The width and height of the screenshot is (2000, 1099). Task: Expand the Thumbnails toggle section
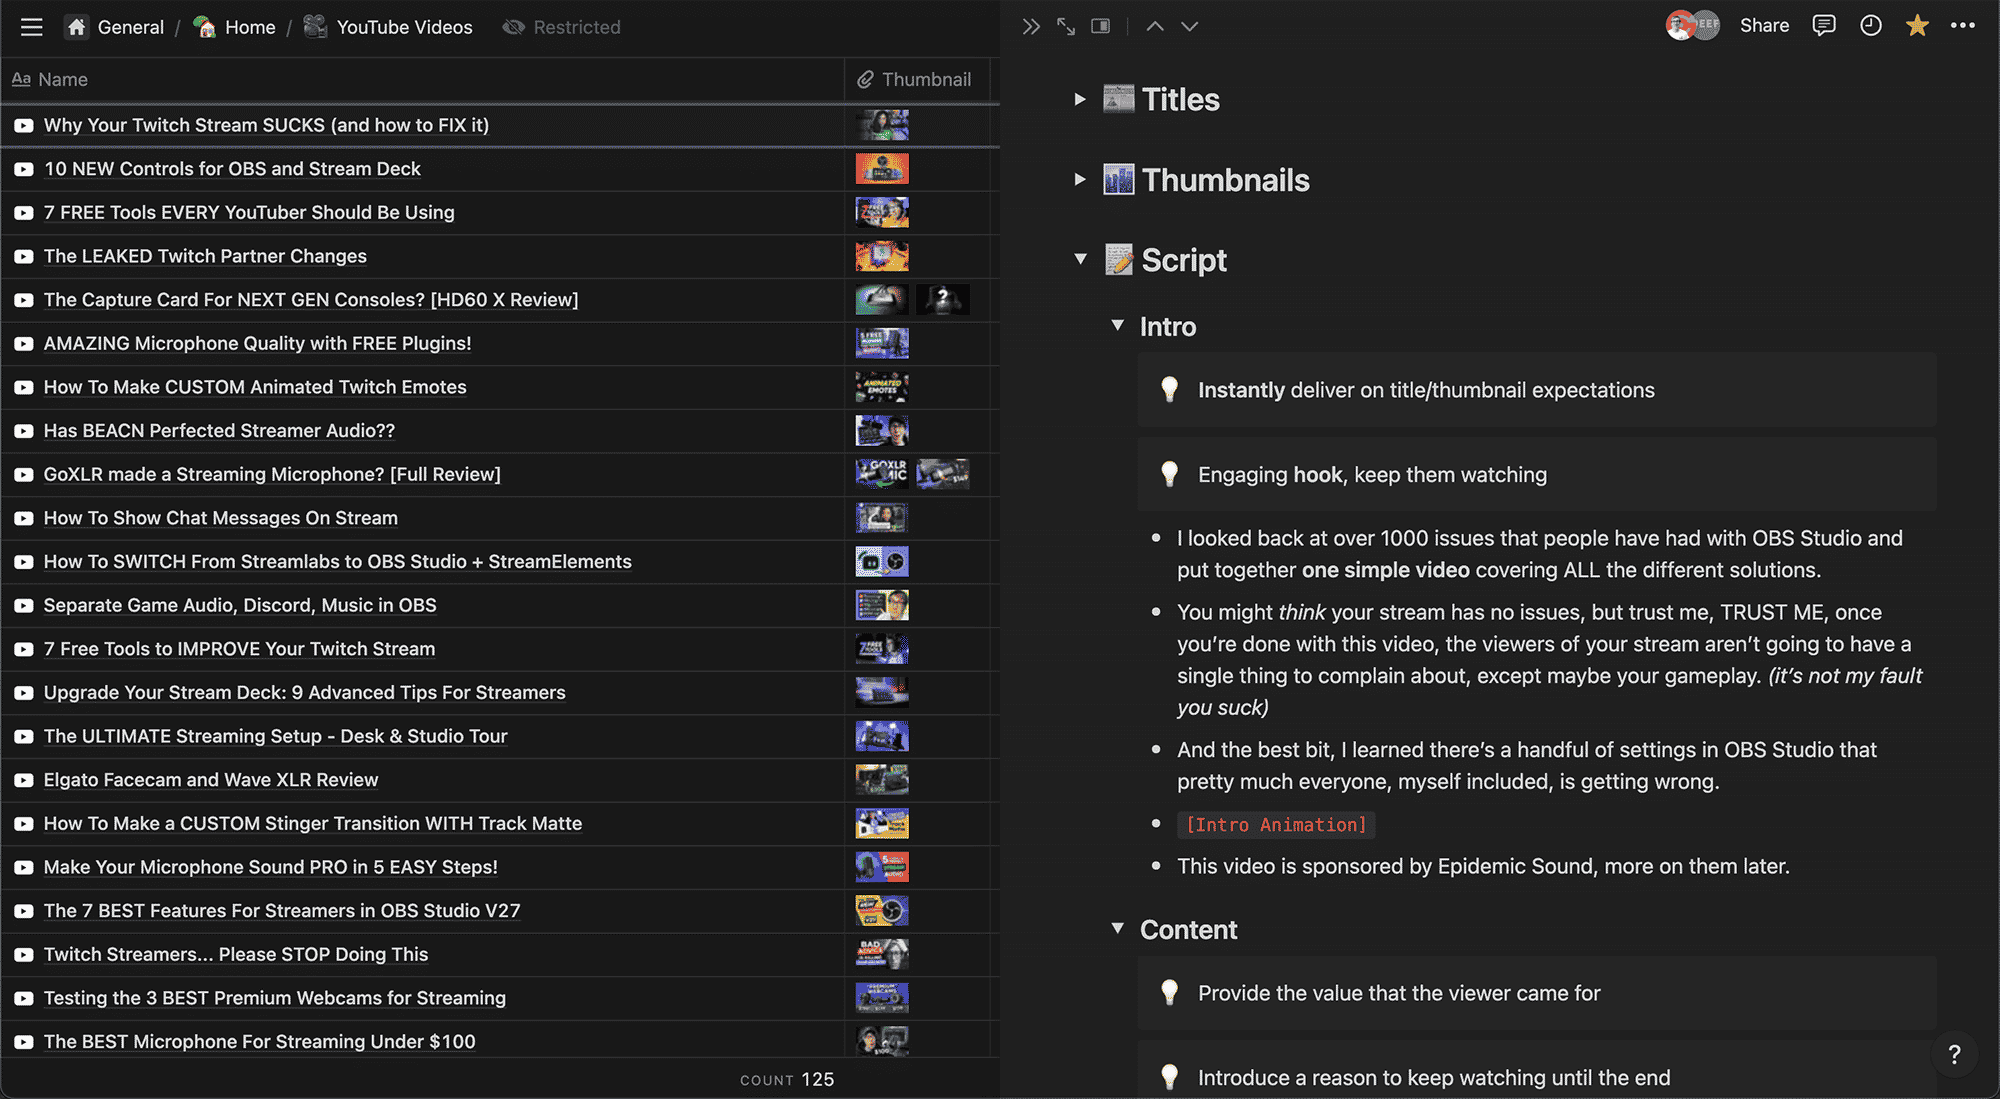click(1080, 180)
